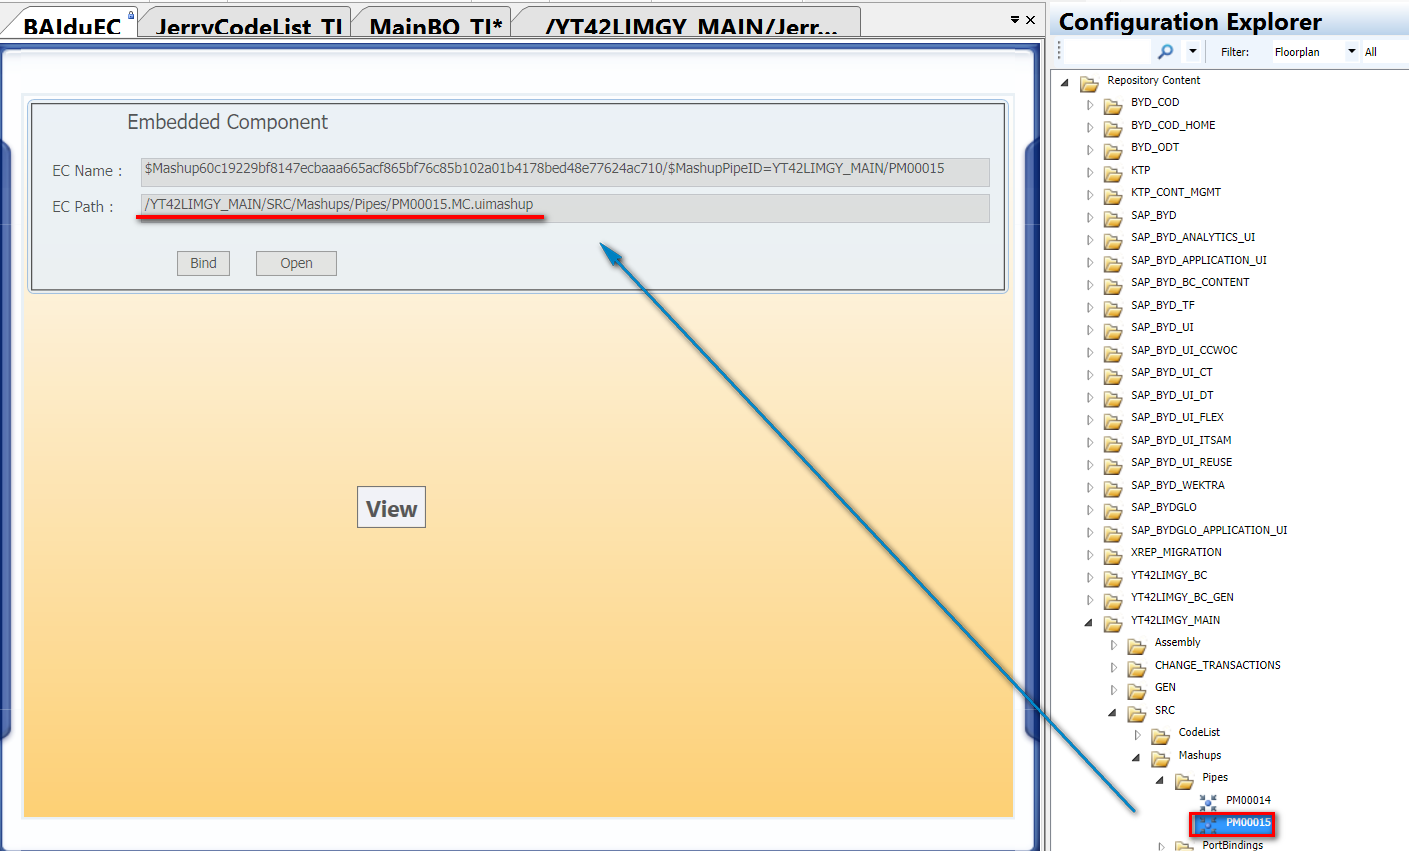Switch to the MainBO_TI* tab

[436, 26]
